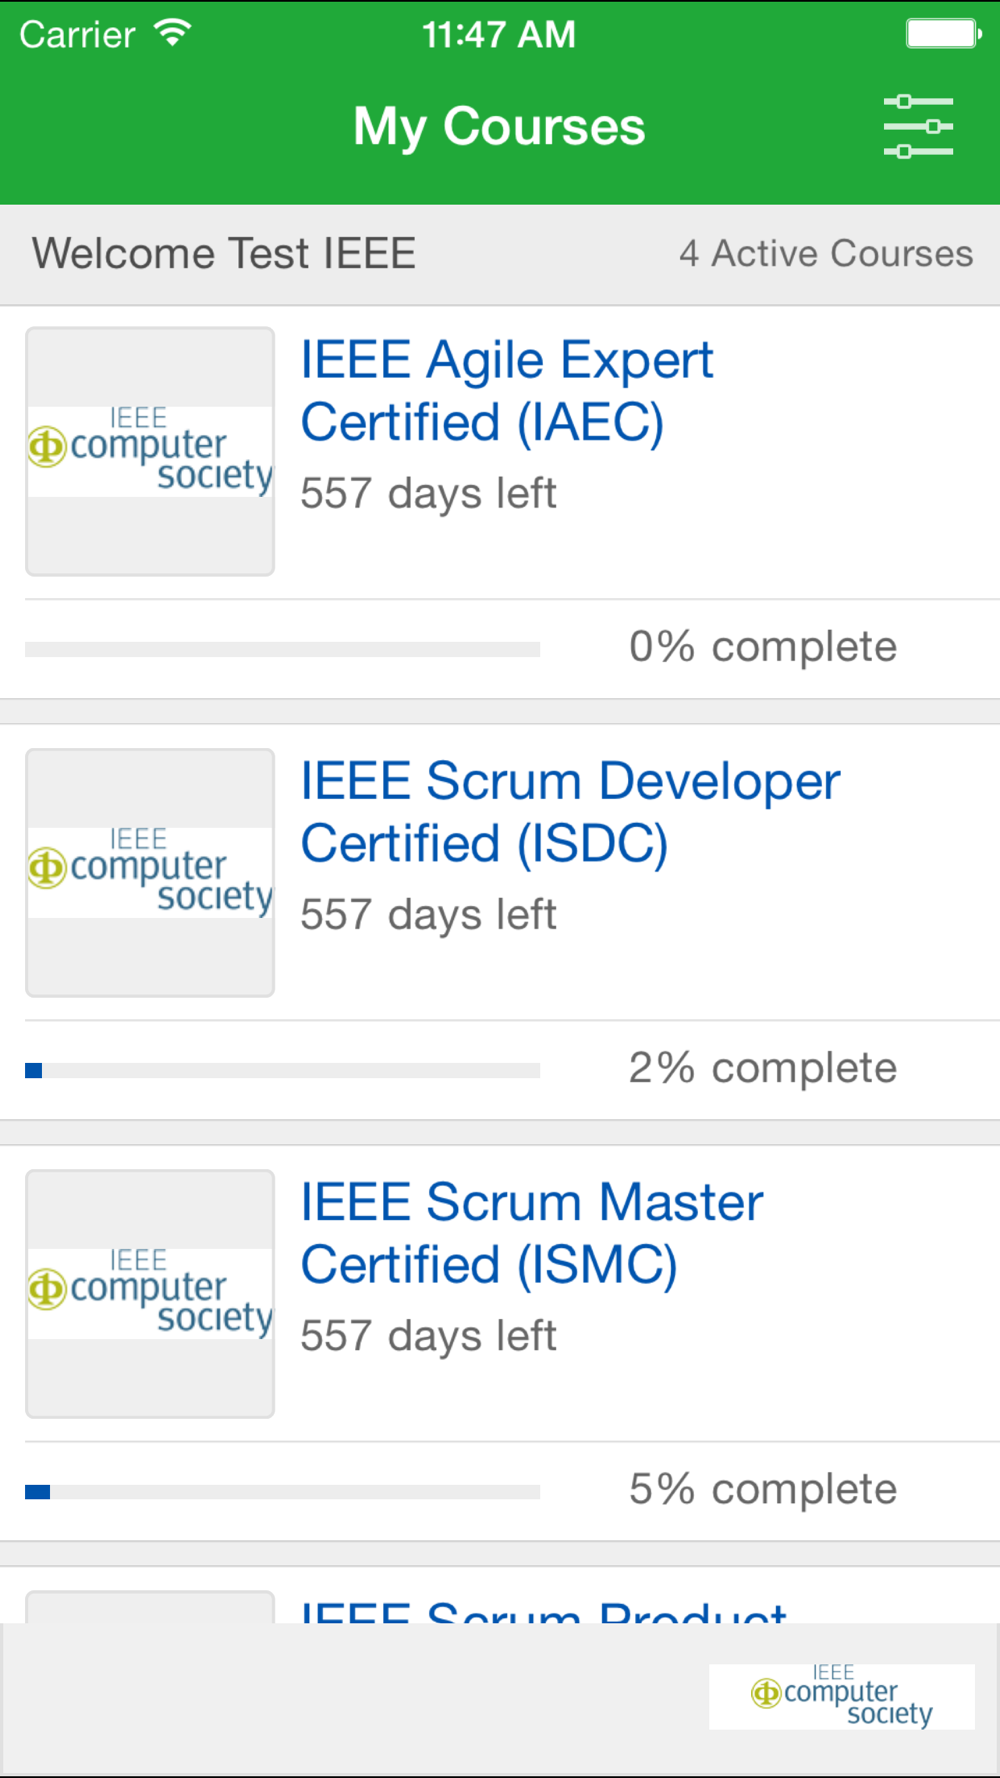
Task: Tap the 5% complete label
Action: click(763, 1490)
